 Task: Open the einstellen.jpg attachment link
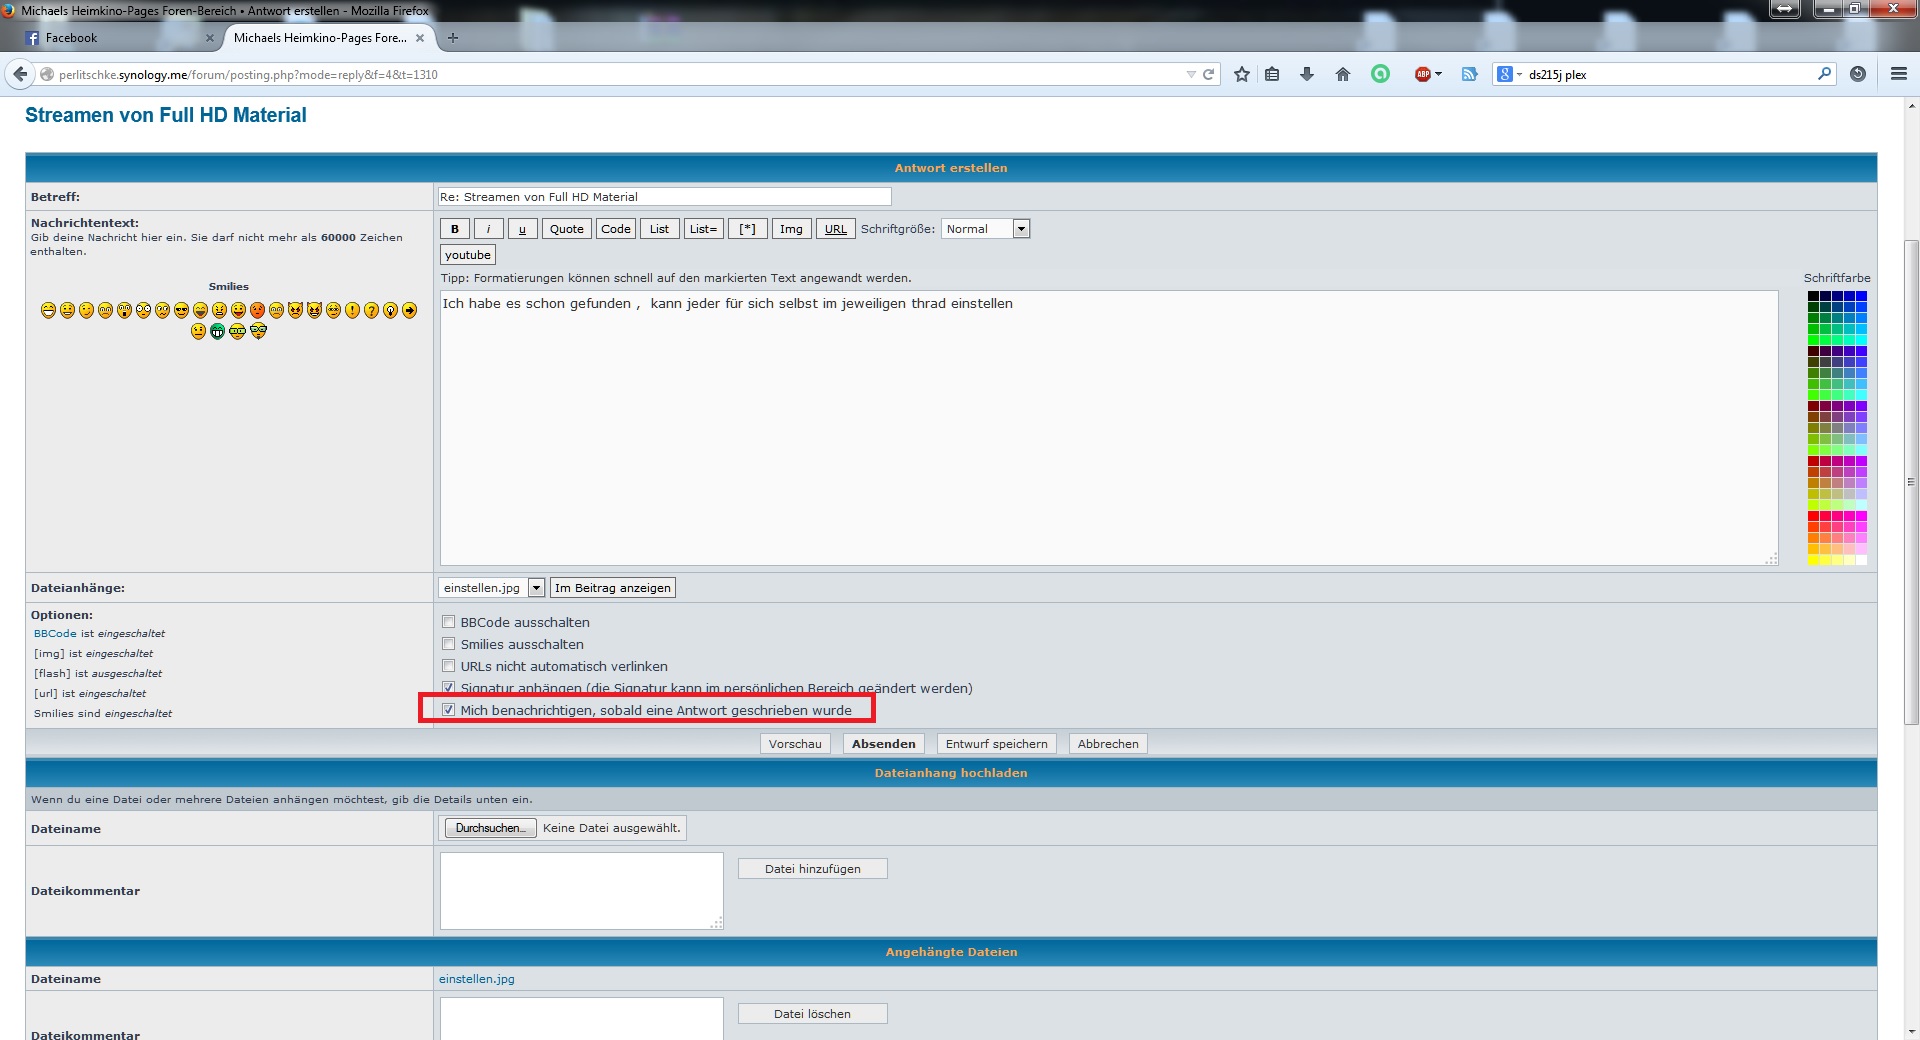click(x=476, y=979)
